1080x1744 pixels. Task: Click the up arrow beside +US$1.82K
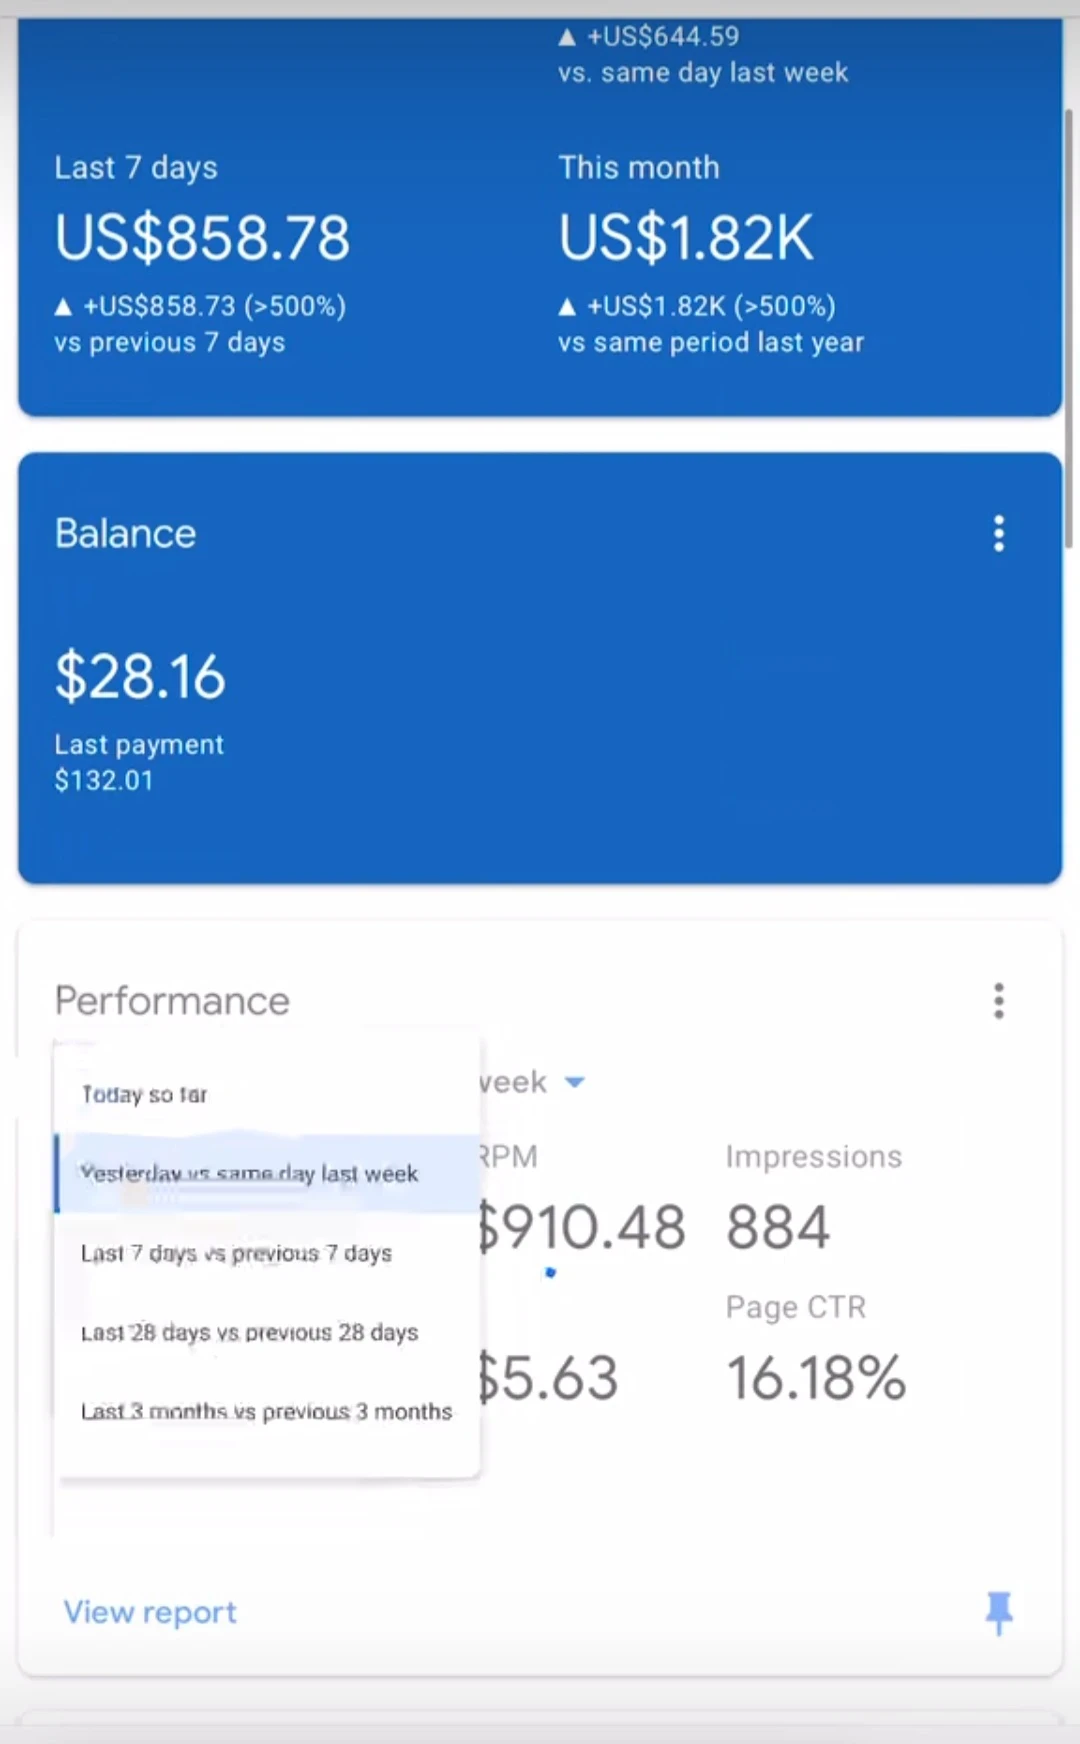tap(567, 307)
